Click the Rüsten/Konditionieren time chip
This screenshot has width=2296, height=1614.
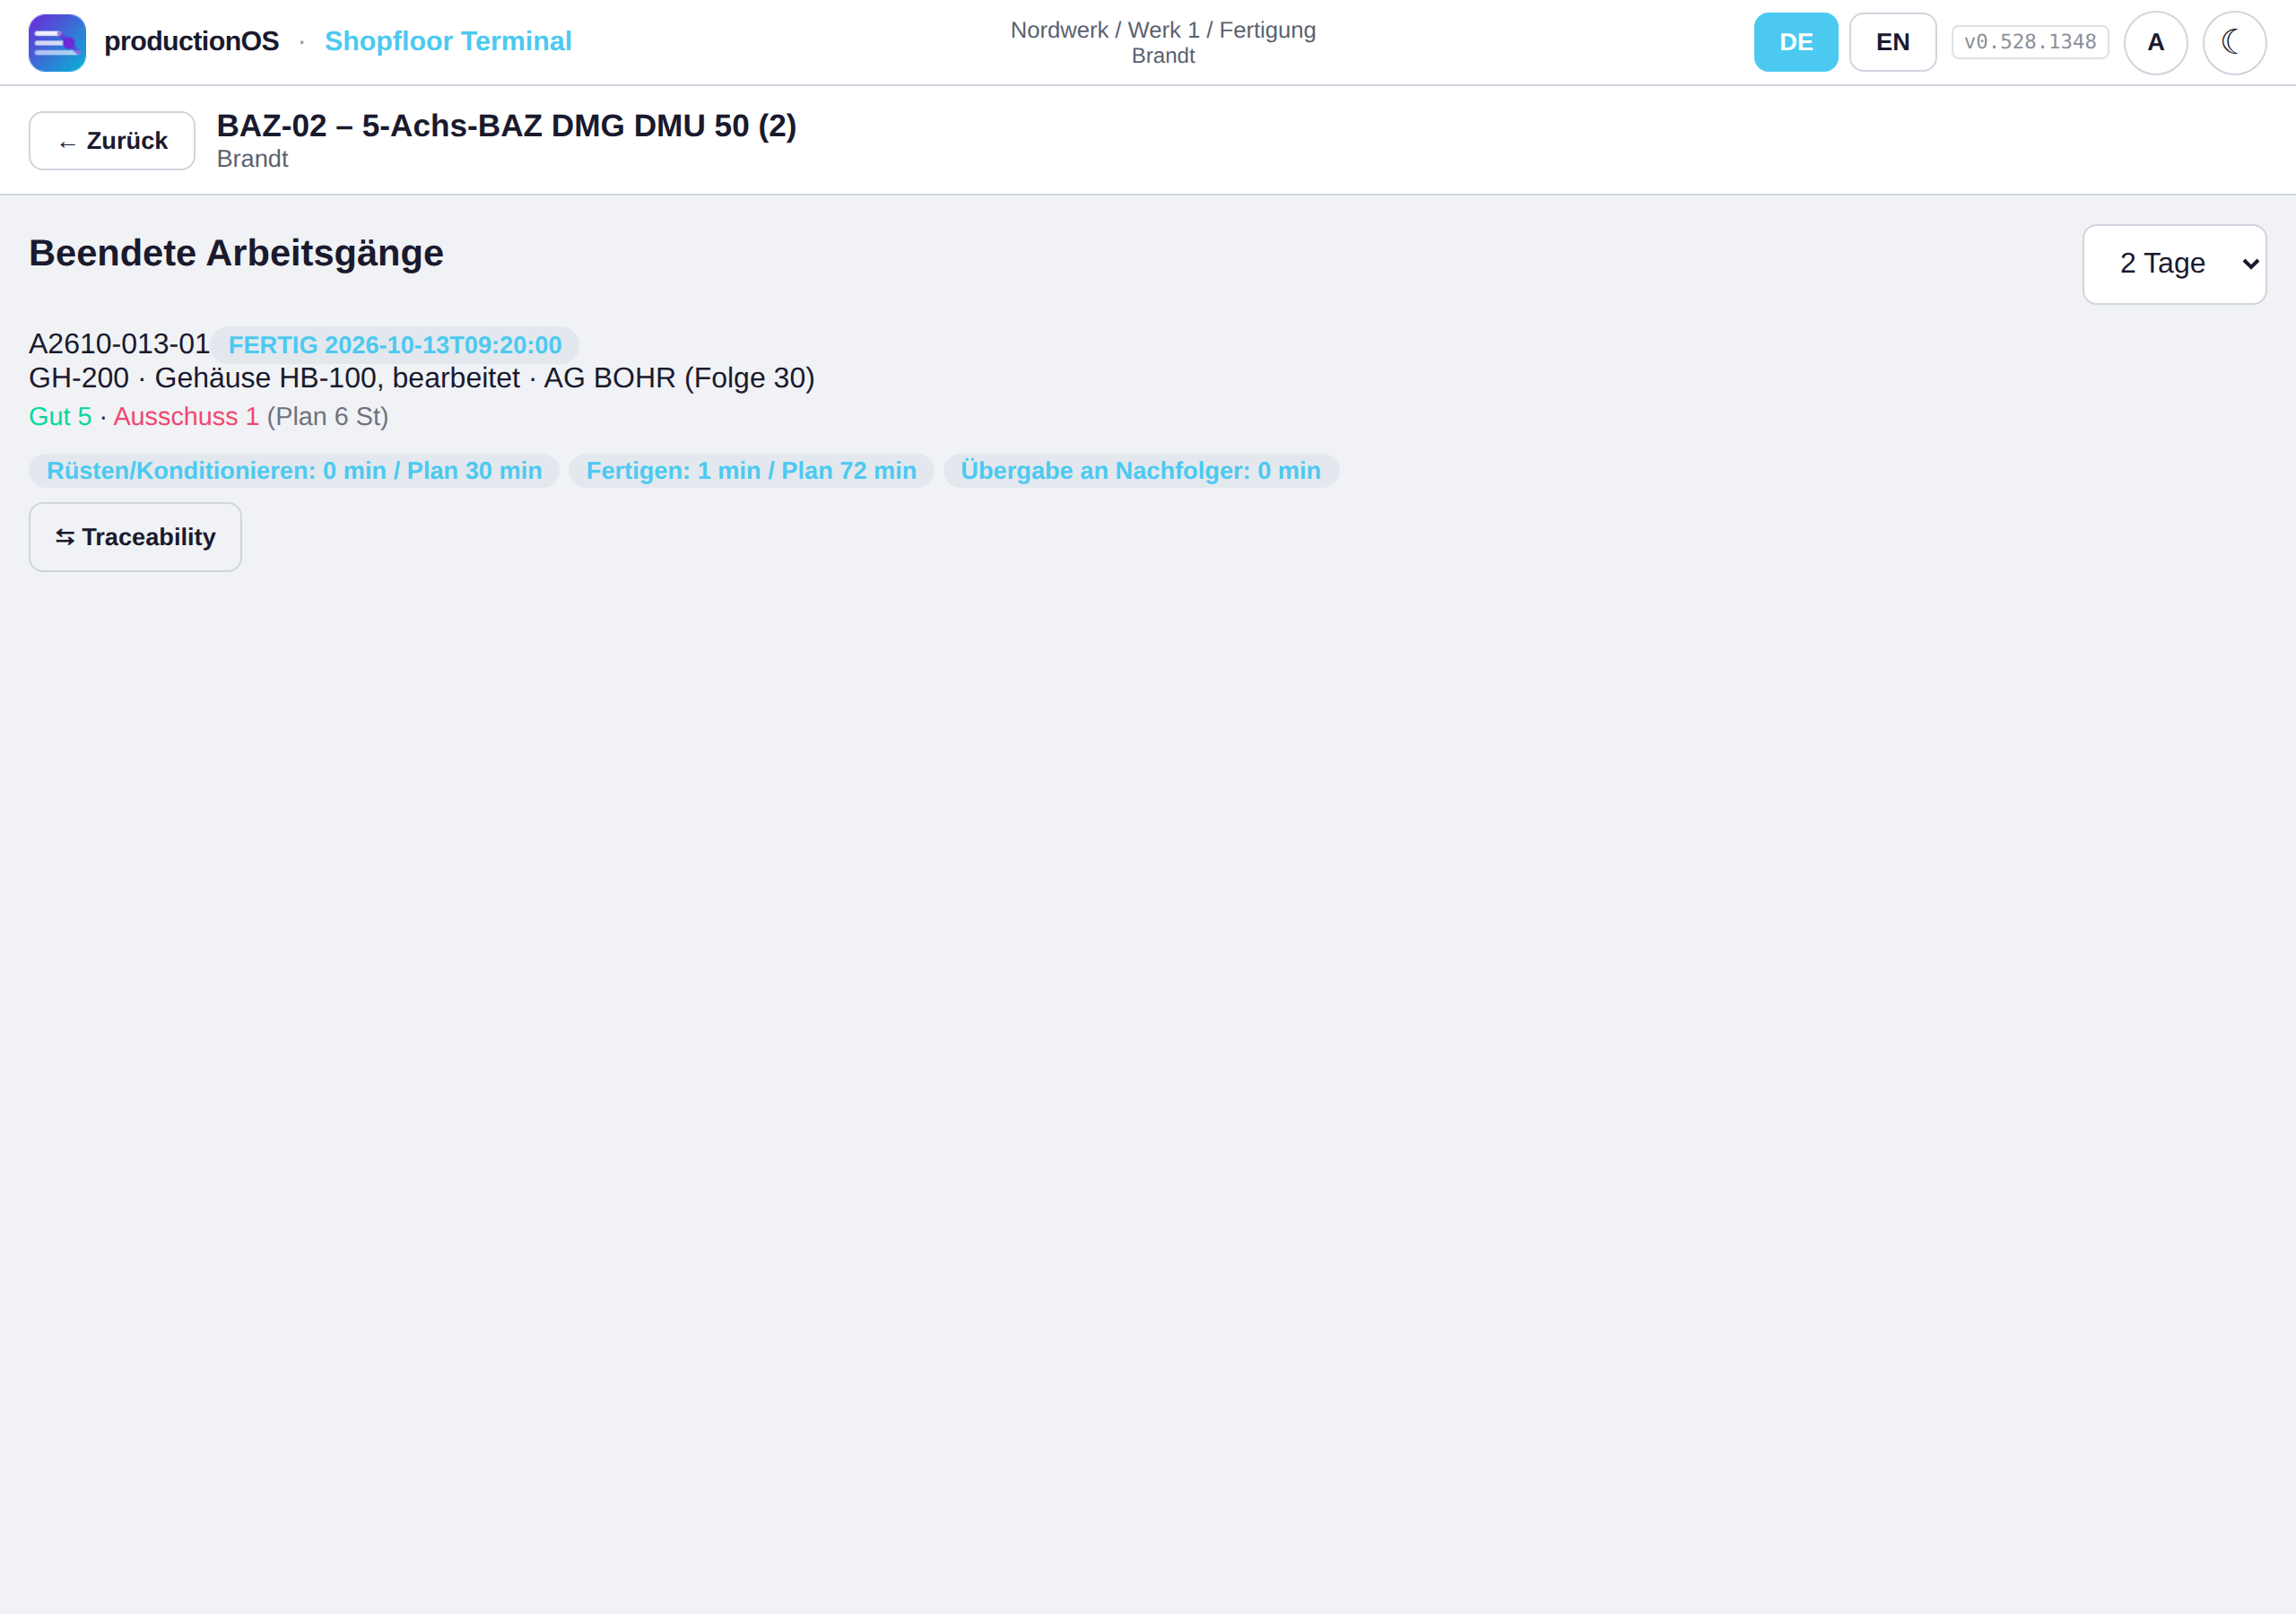click(294, 471)
